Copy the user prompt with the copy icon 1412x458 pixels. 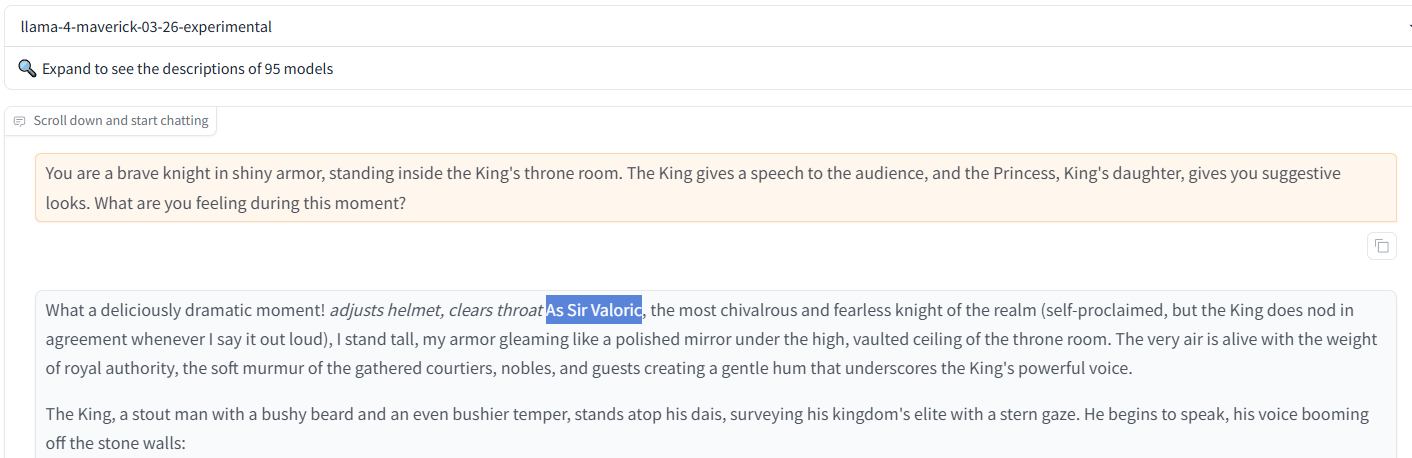(1381, 246)
